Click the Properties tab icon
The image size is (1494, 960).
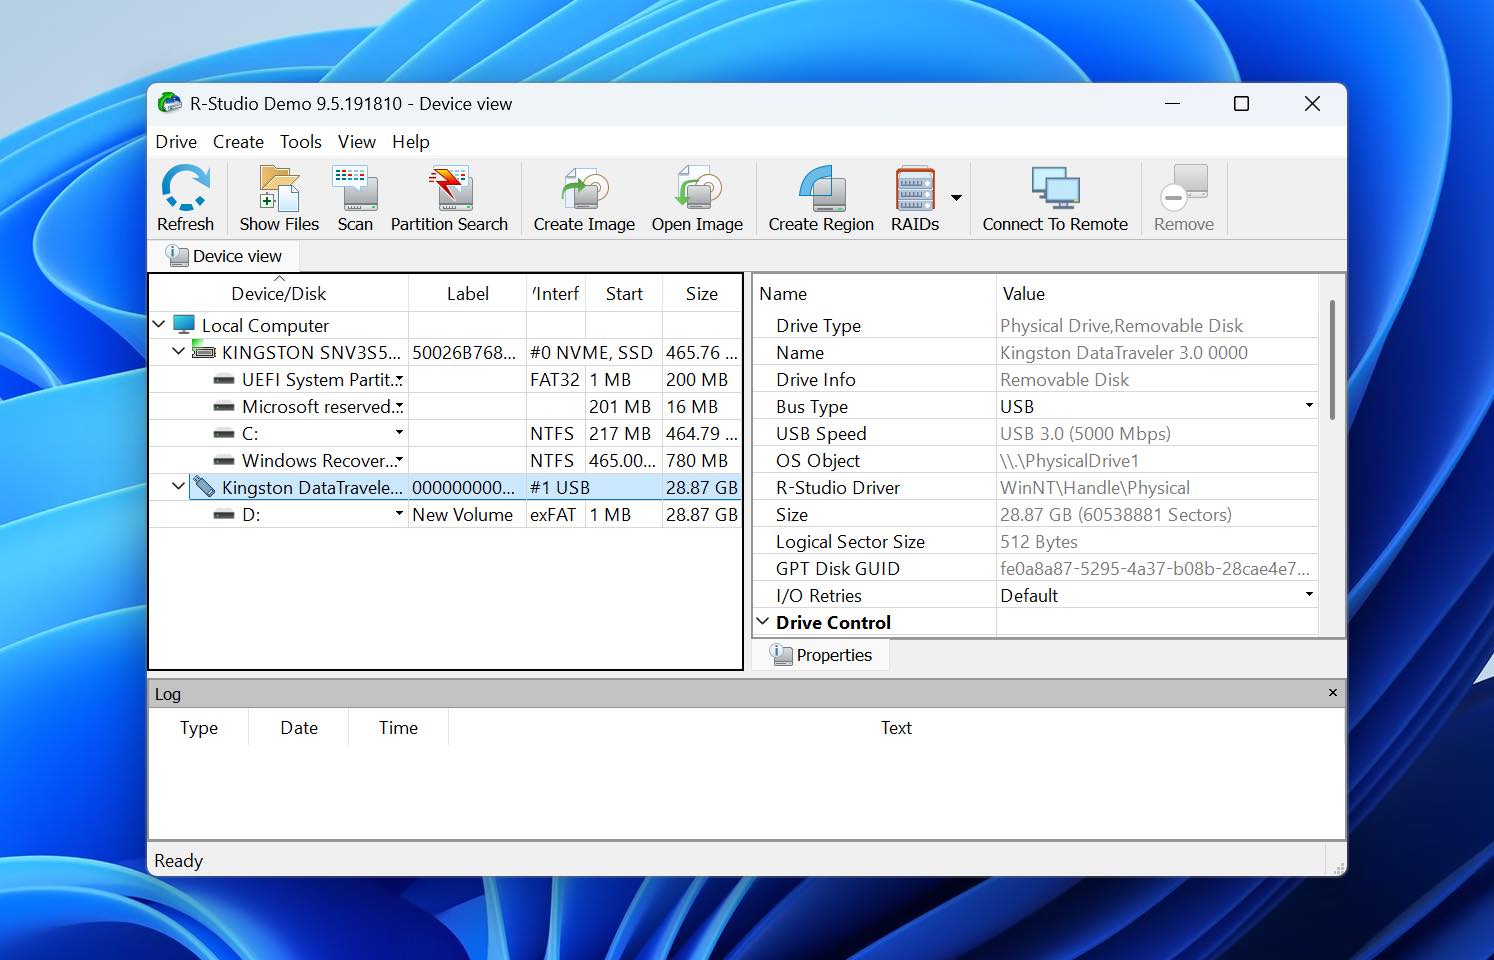coord(781,654)
